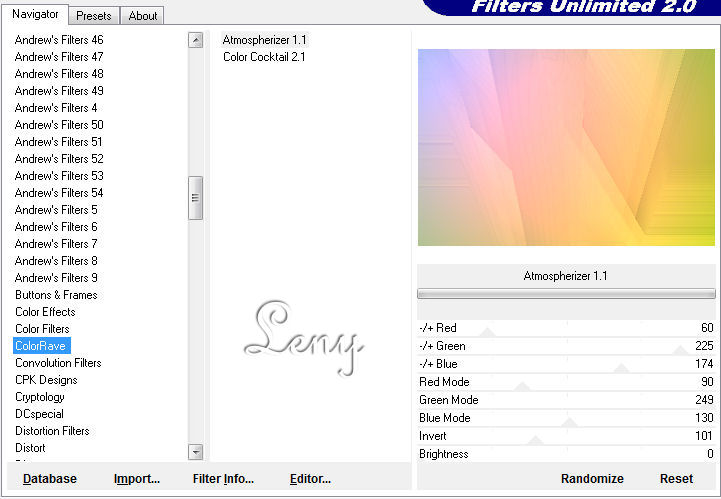Switch to the Navigator tab

(35, 14)
